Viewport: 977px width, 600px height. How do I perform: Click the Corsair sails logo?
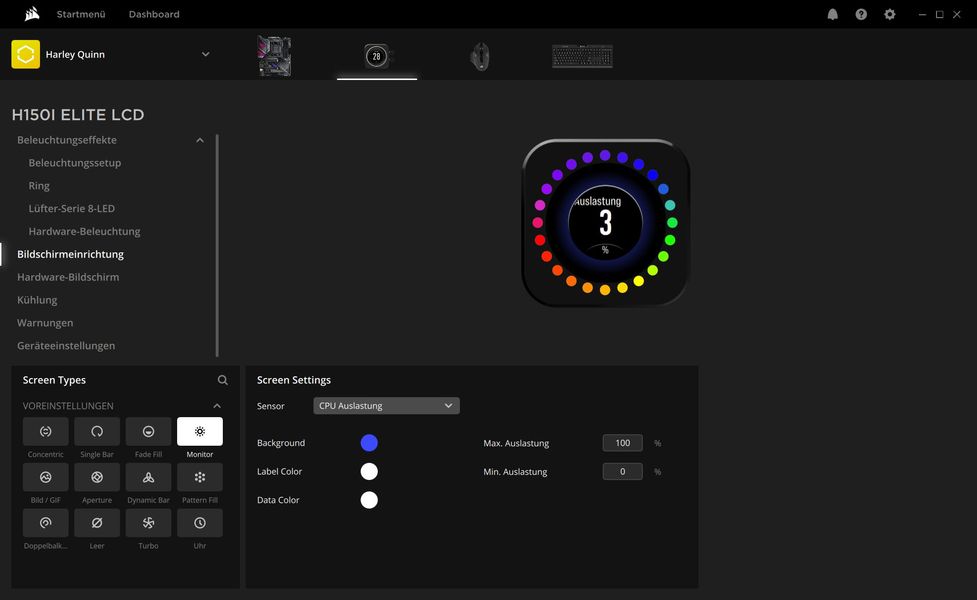[x=32, y=14]
